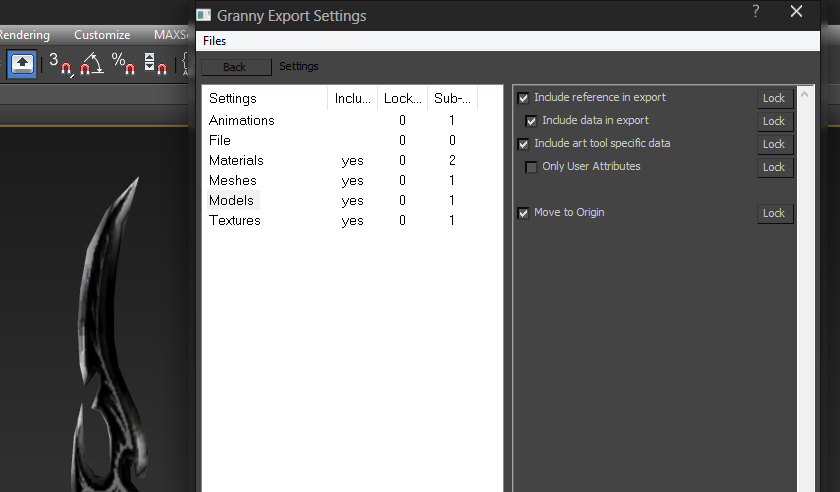Click the highlighted blue toolbar button in 3ds Max
Viewport: 840px width, 492px height.
pos(22,64)
